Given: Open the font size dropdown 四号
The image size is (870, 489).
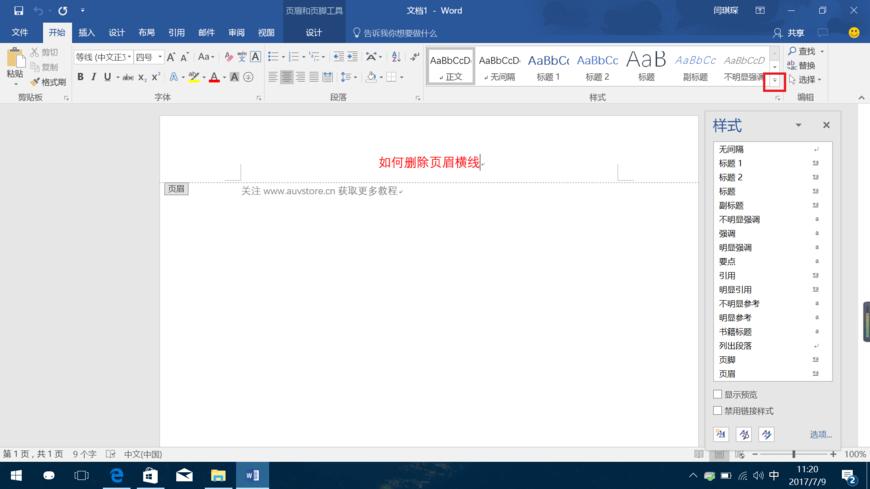Looking at the screenshot, I should point(160,57).
